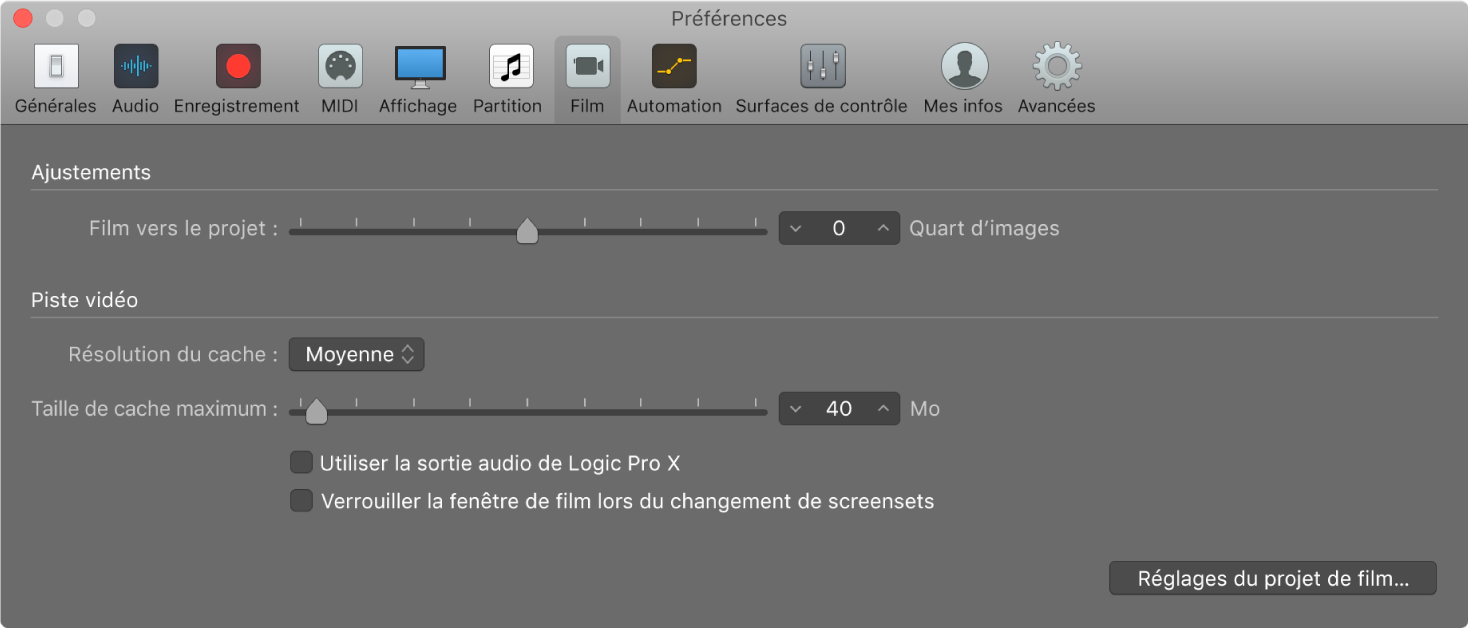This screenshot has height=628, width=1468.
Task: Open the Générales preferences tab
Action: (x=55, y=65)
